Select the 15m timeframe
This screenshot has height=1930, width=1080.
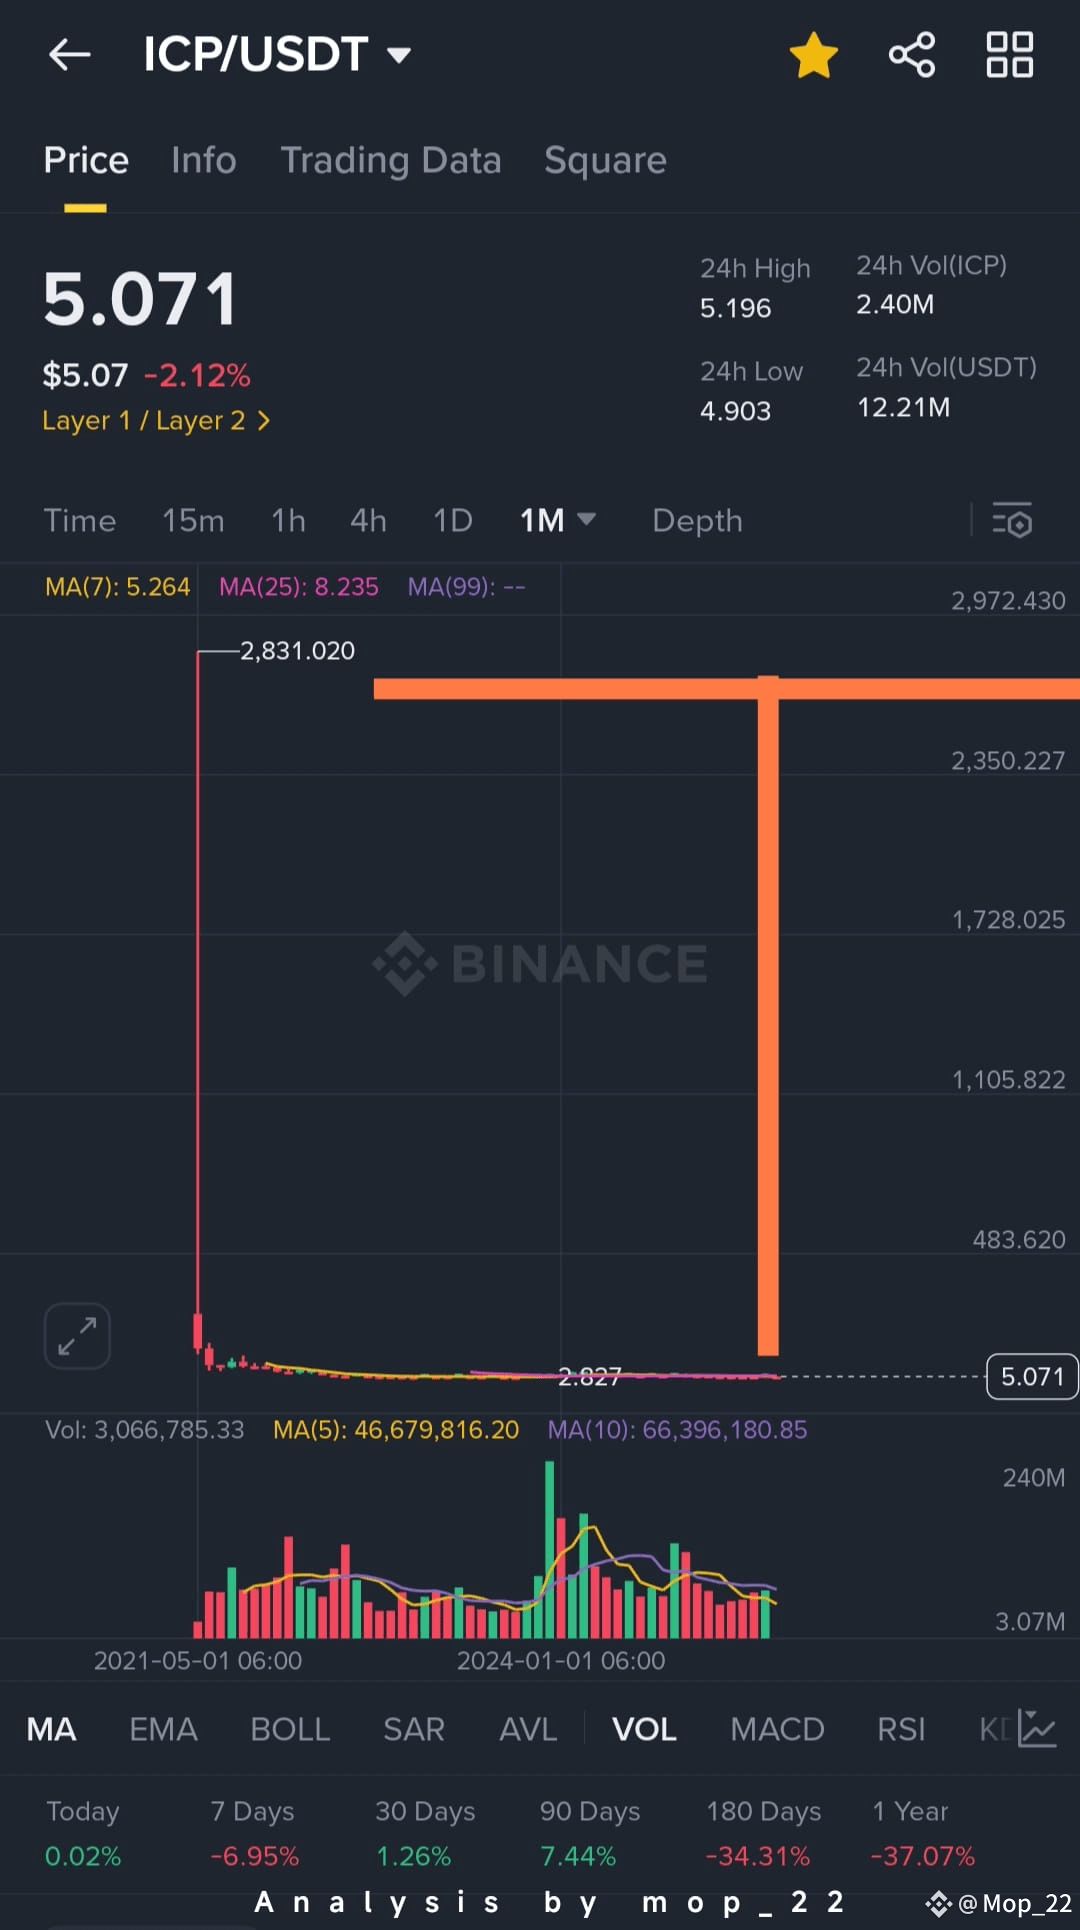pos(193,520)
